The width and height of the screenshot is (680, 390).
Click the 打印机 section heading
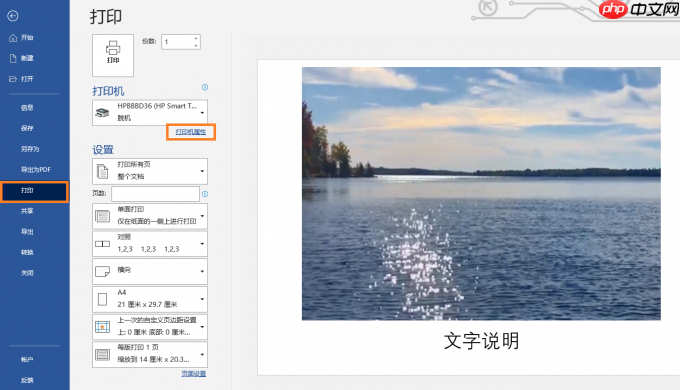[108, 91]
